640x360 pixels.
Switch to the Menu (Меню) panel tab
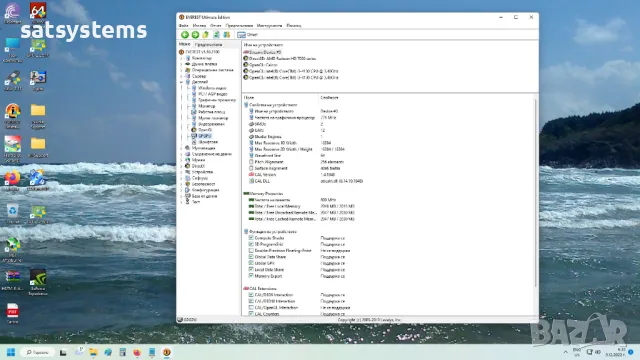pyautogui.click(x=184, y=44)
